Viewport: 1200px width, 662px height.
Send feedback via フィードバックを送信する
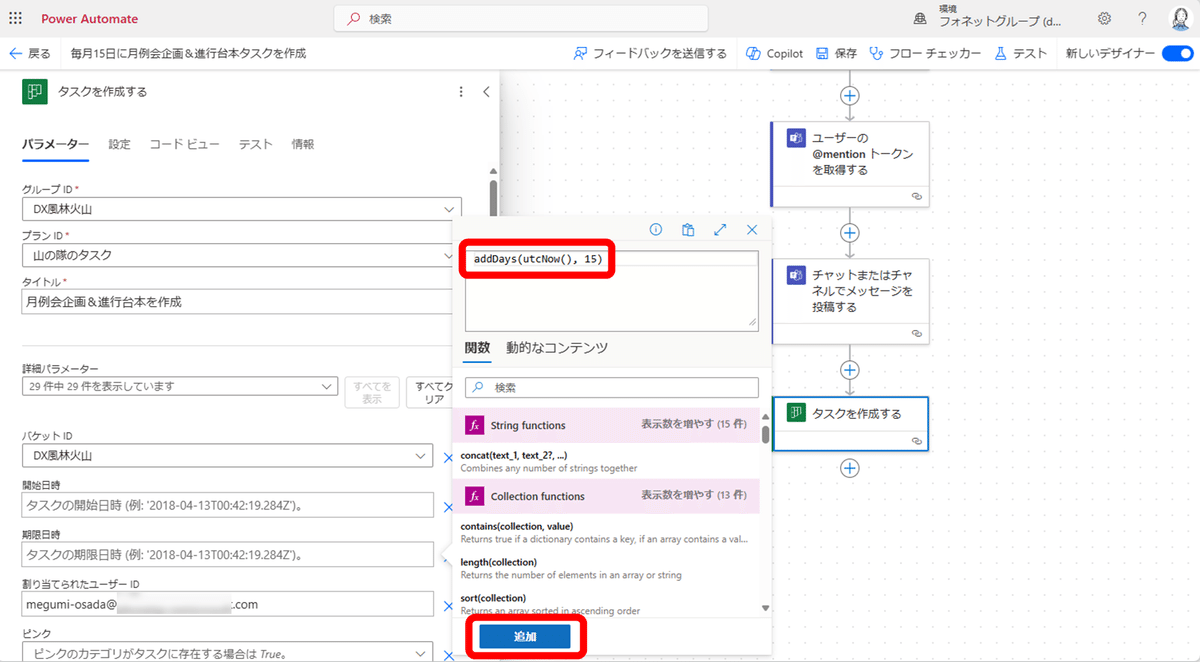[650, 53]
